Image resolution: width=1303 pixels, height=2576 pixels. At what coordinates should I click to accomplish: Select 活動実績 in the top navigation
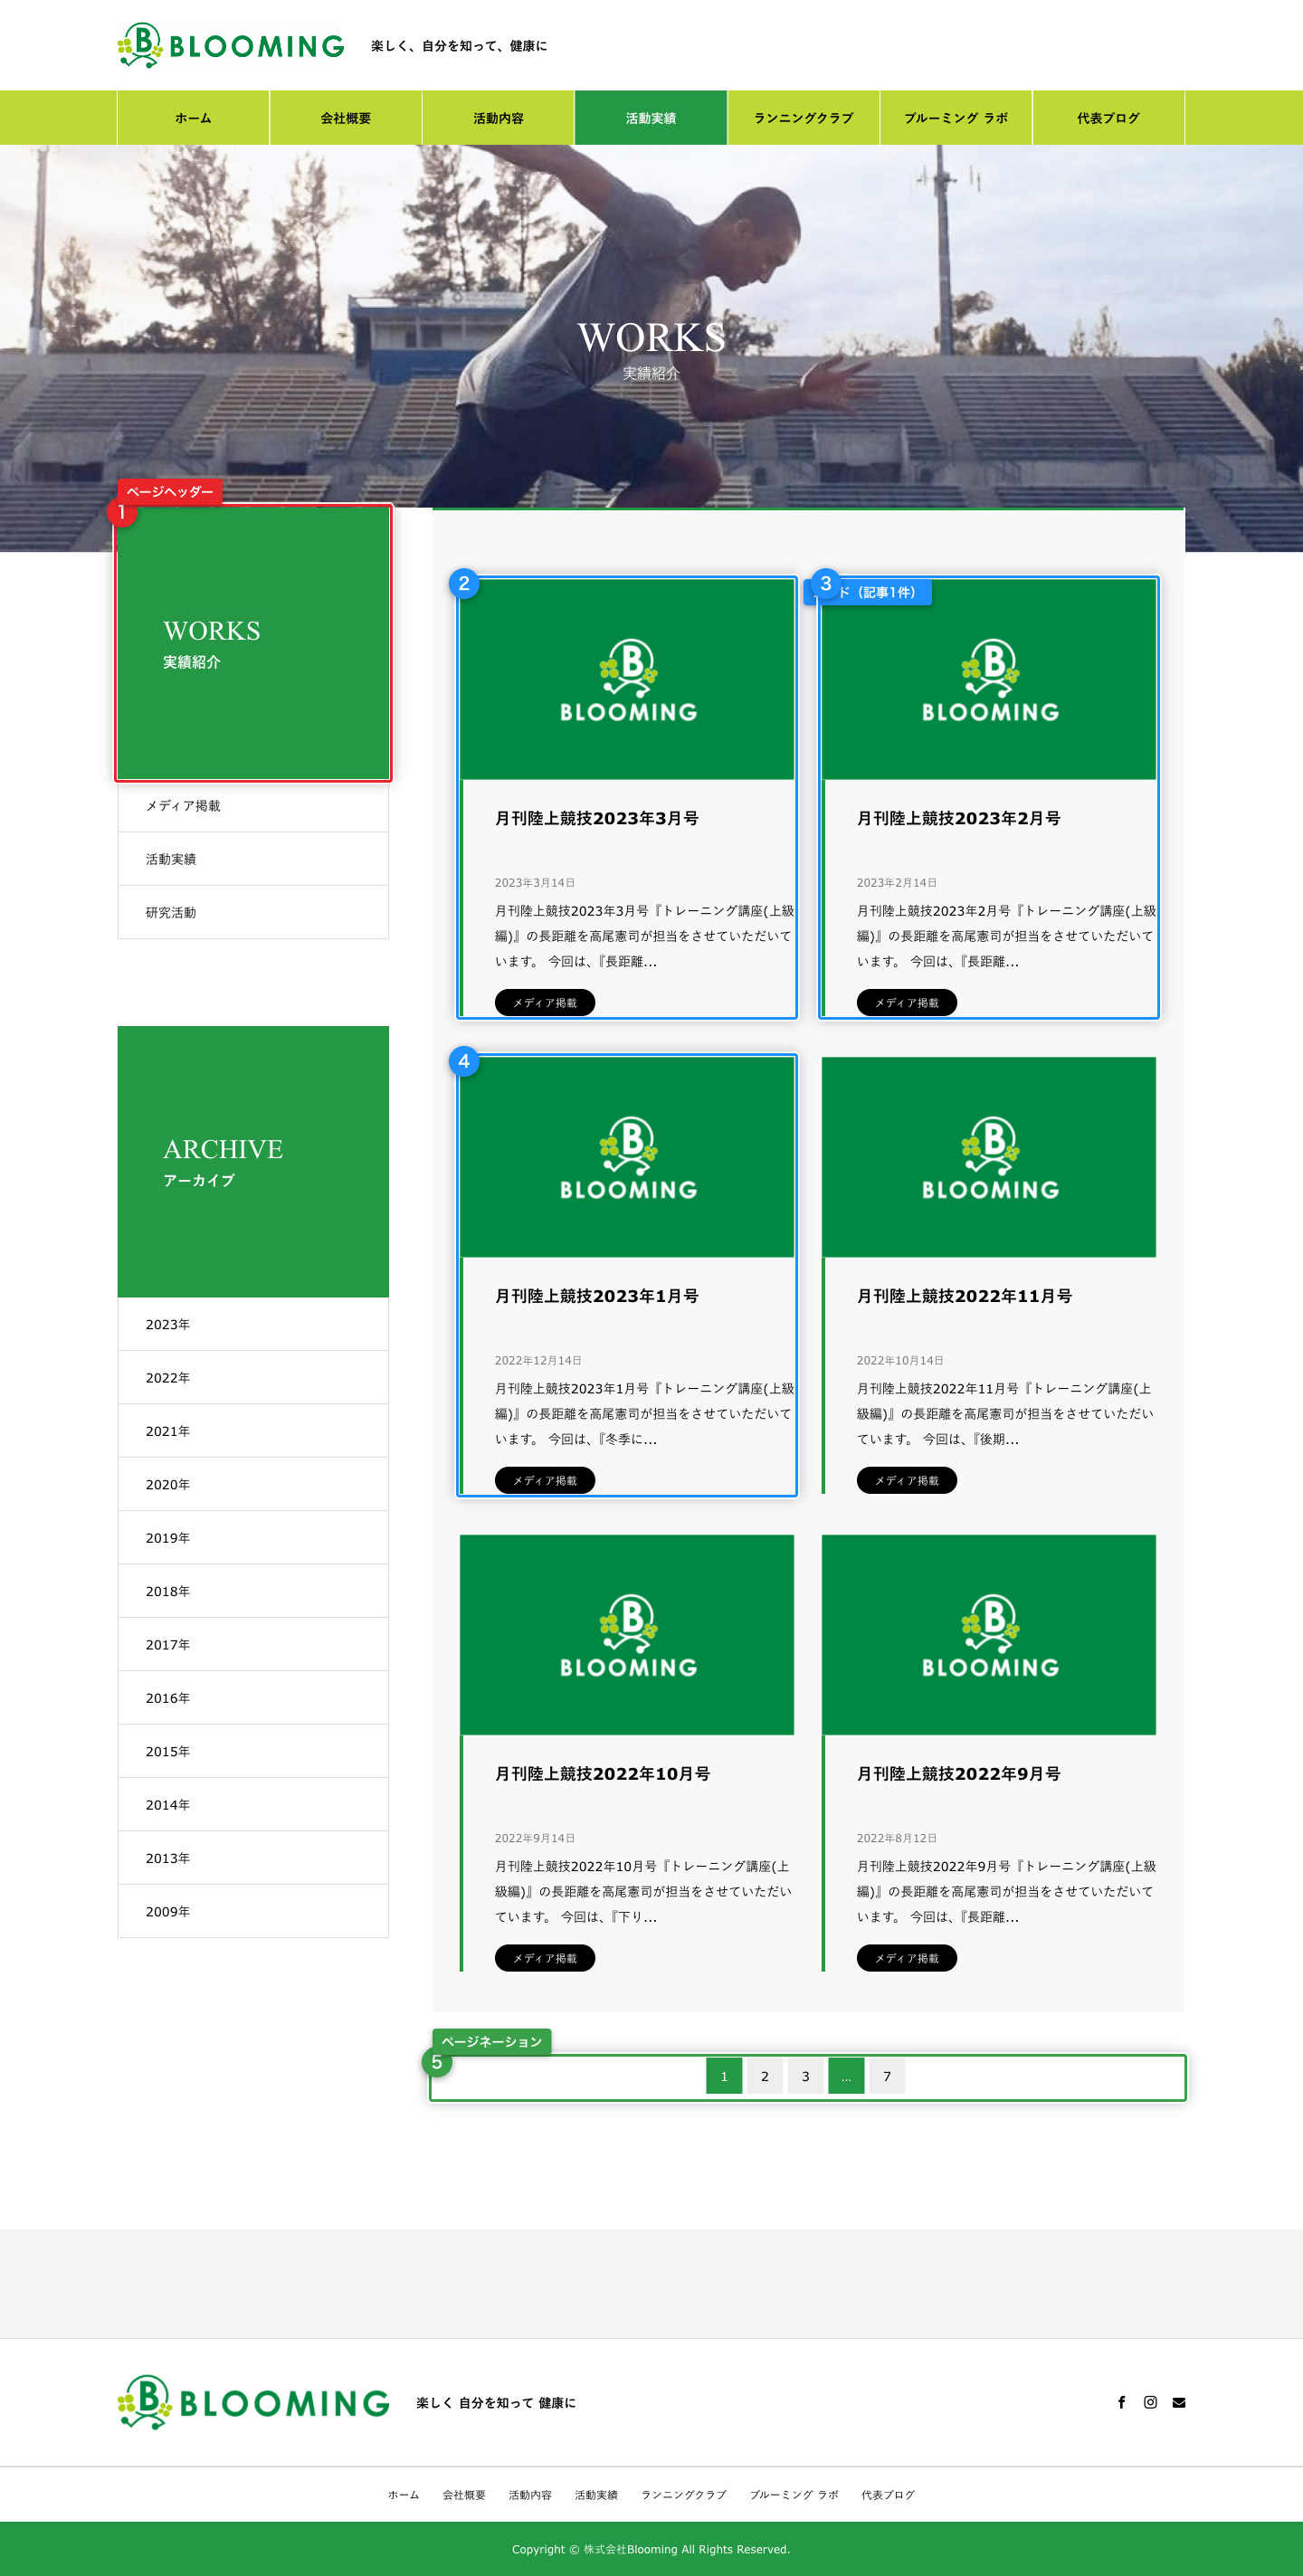[651, 118]
